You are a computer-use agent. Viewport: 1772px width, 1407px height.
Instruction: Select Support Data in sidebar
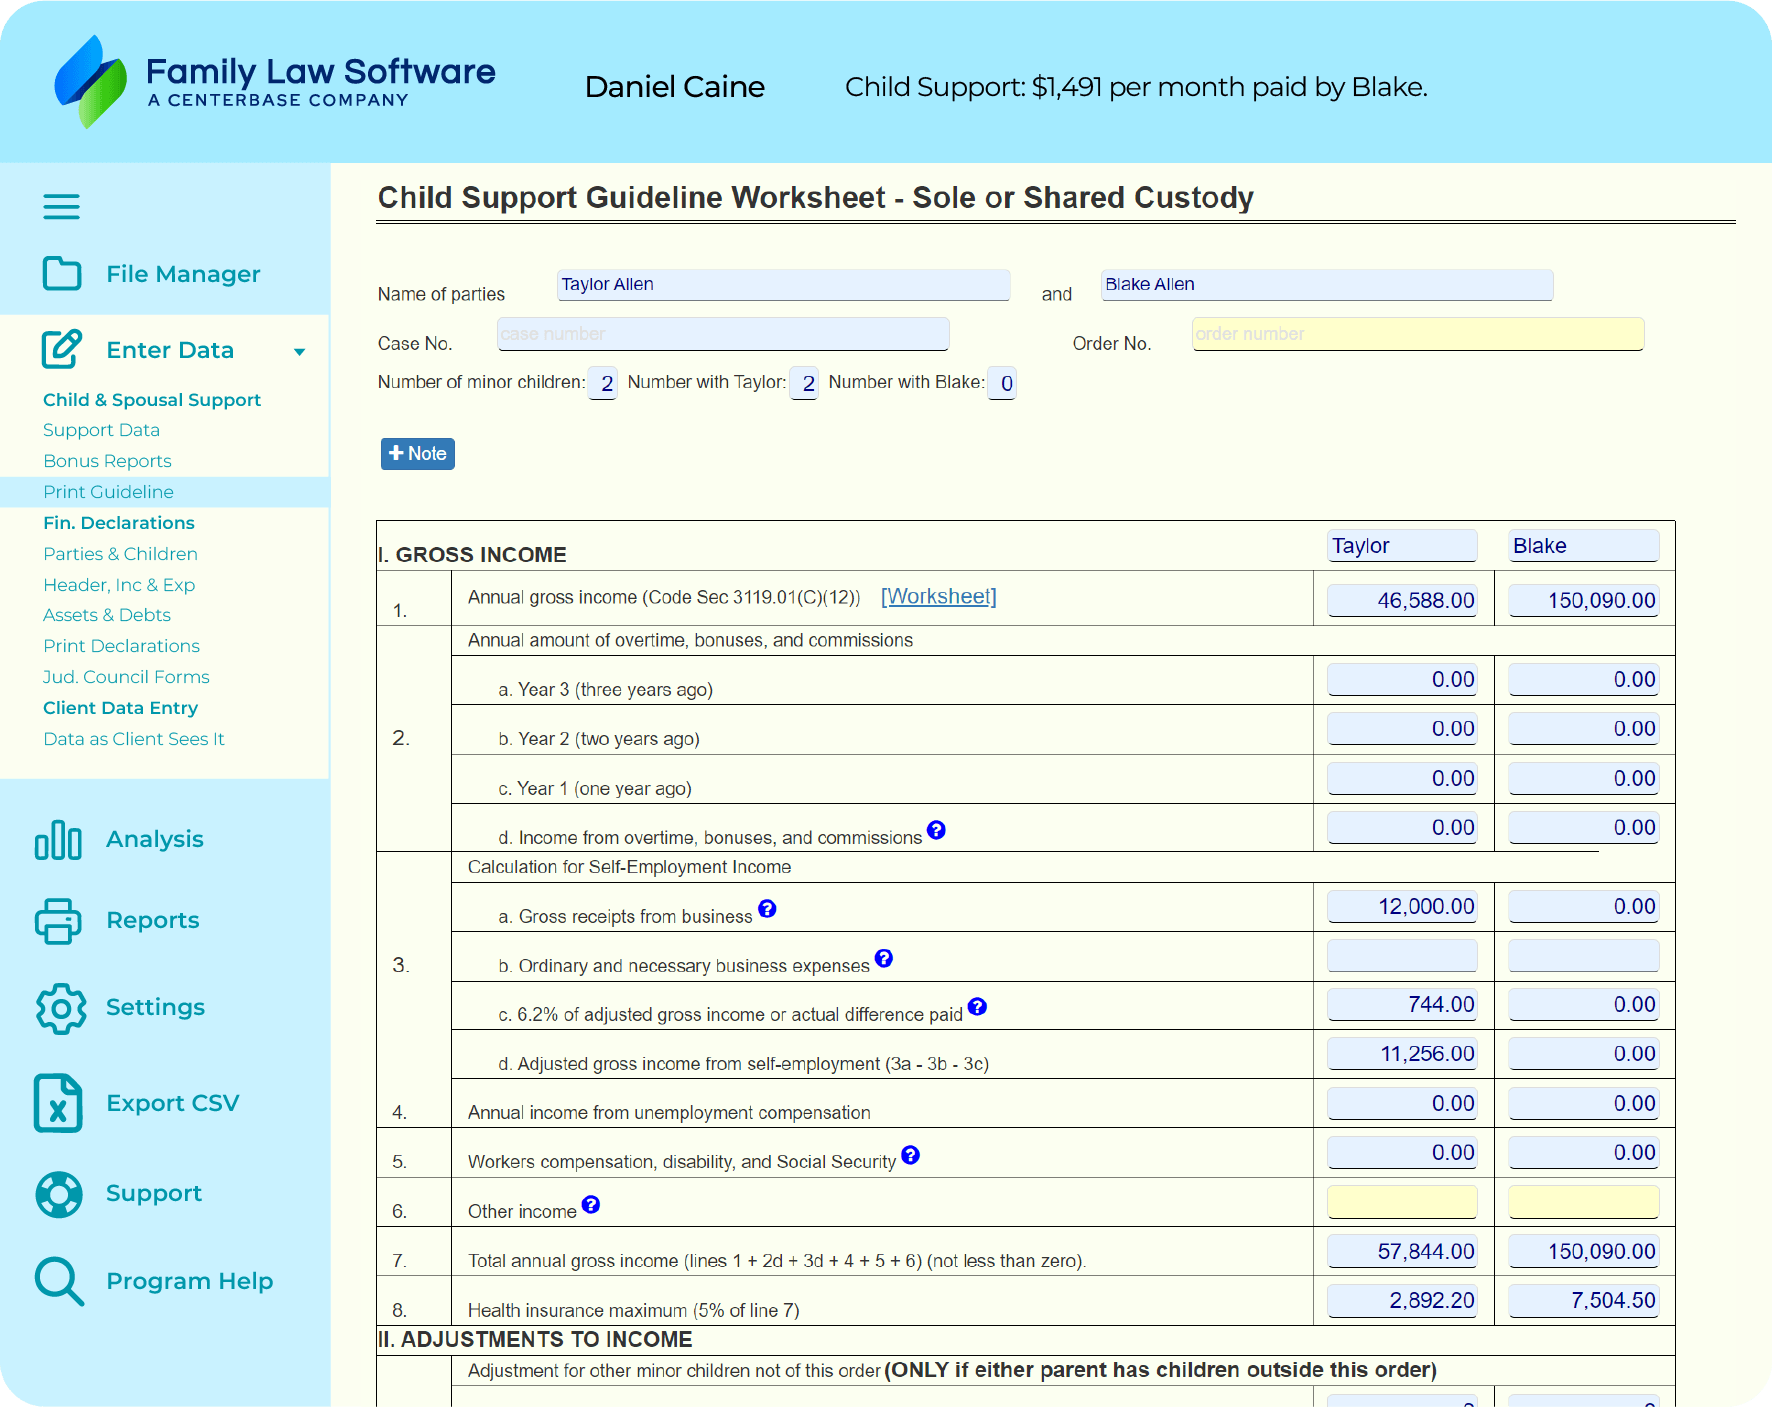click(x=101, y=430)
